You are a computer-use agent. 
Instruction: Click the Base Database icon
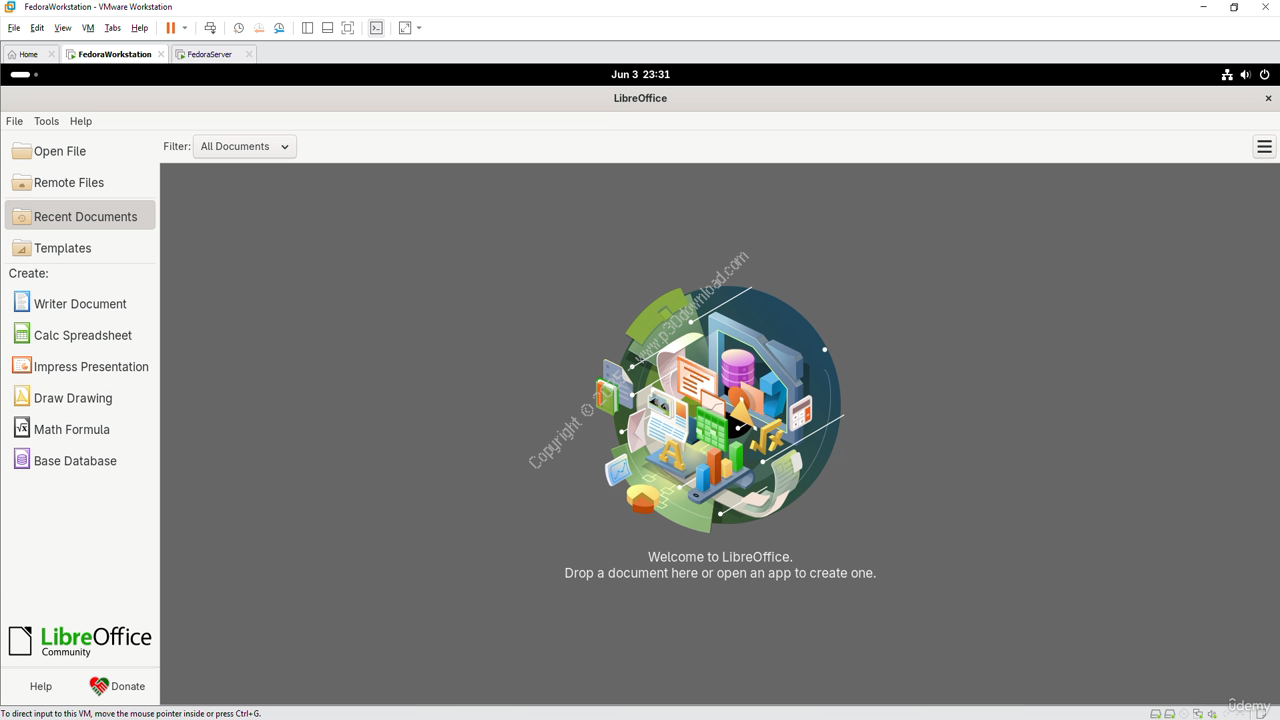pos(21,460)
